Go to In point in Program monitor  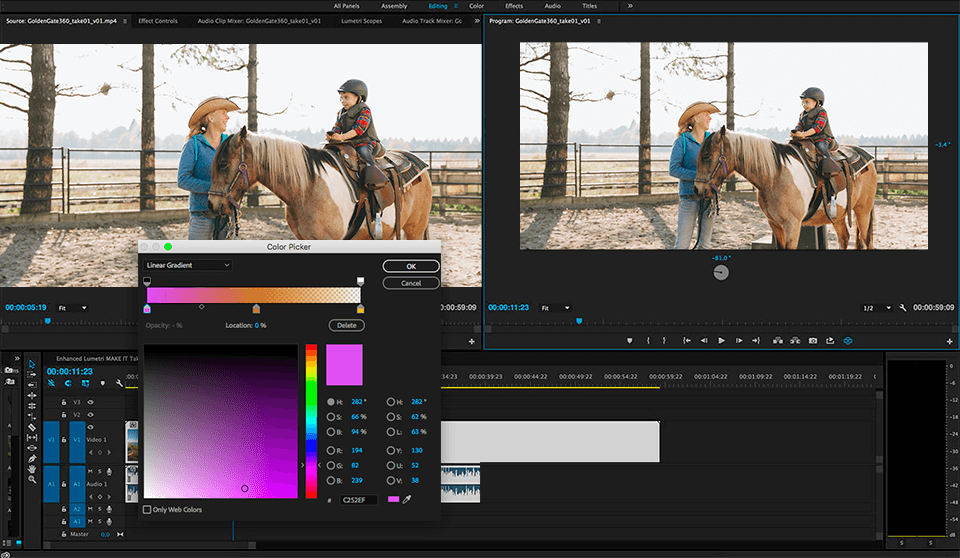tap(687, 341)
